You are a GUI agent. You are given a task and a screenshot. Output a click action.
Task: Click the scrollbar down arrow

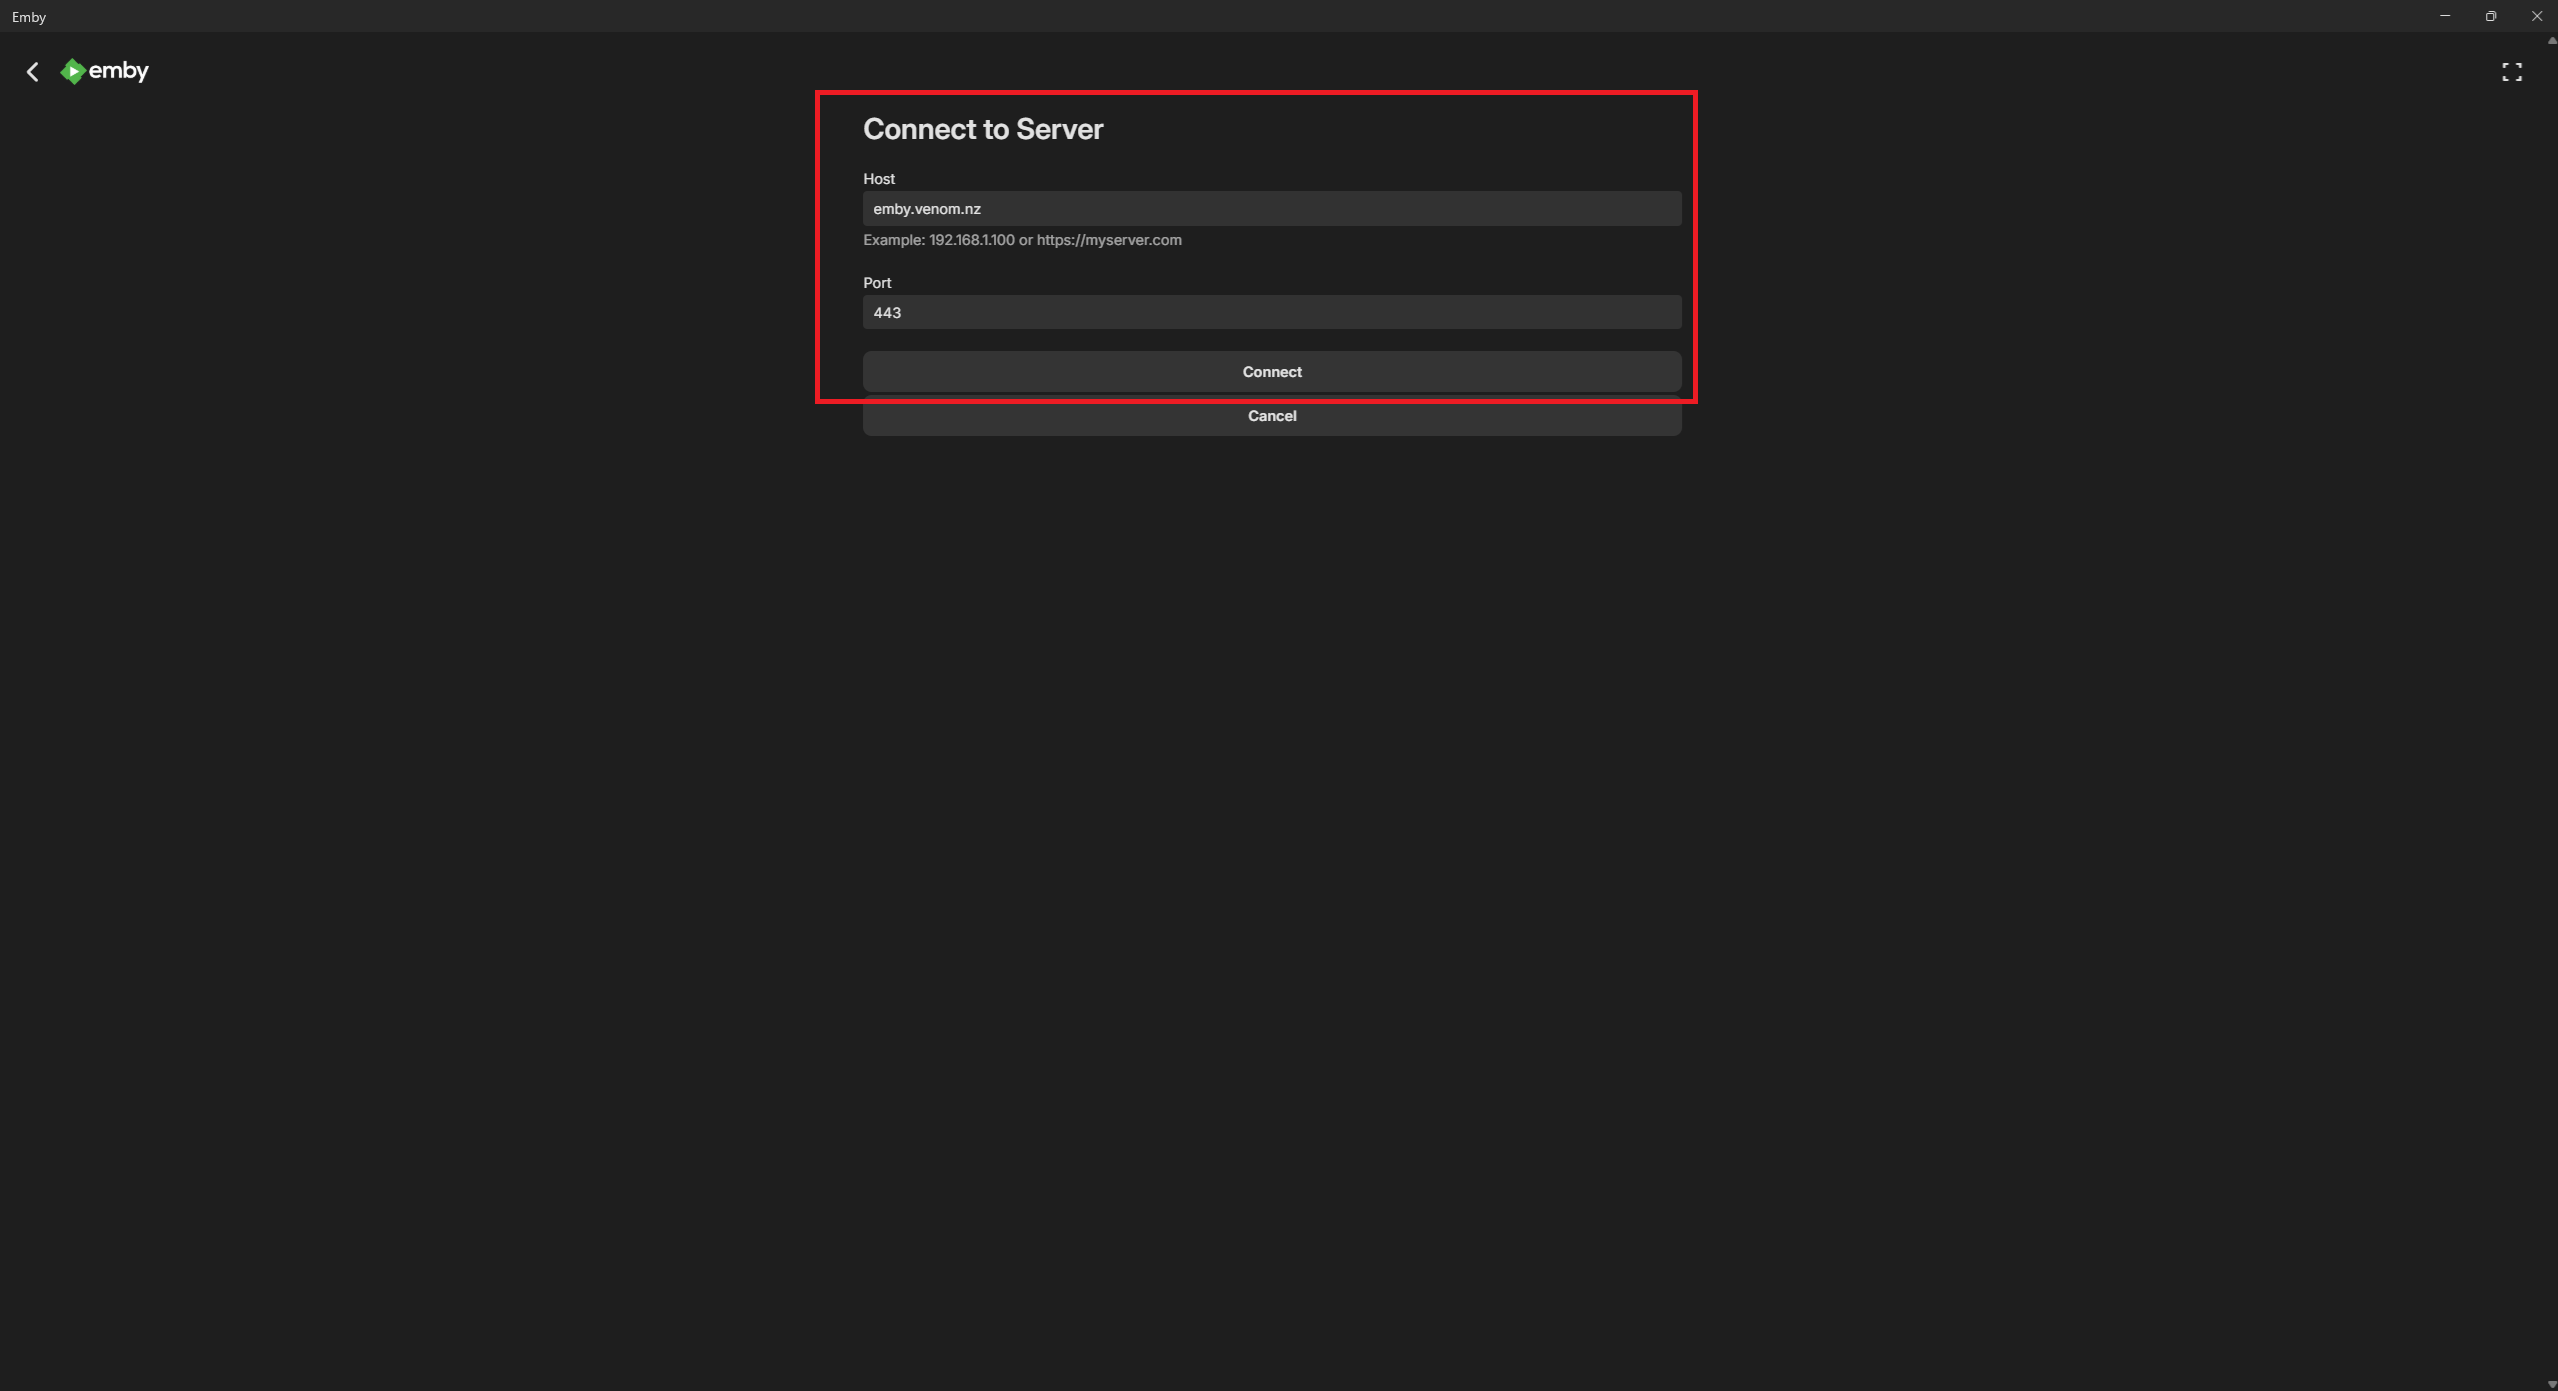(2552, 1384)
